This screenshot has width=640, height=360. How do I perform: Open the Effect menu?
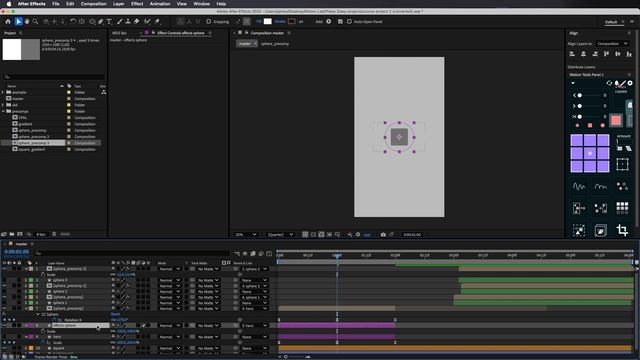tap(137, 4)
